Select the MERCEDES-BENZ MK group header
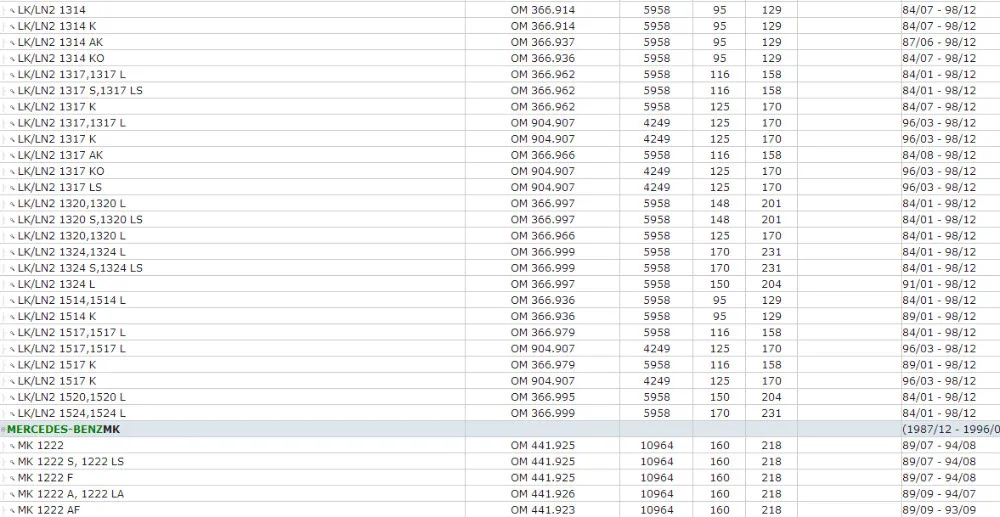1000x517 pixels. click(x=500, y=429)
